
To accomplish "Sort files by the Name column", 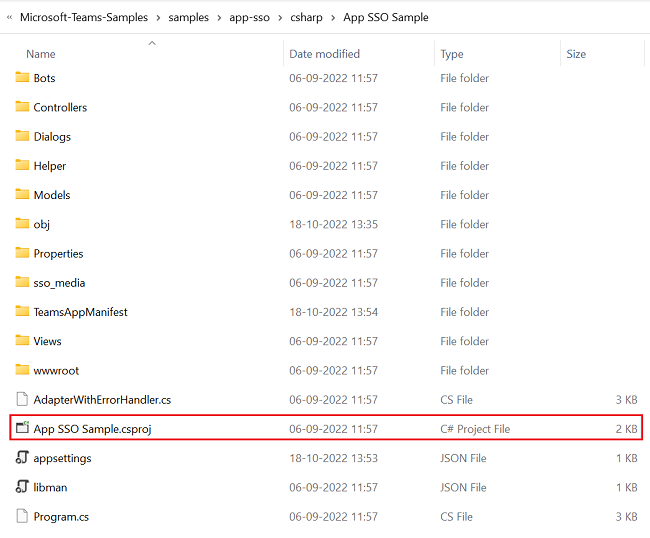I will pyautogui.click(x=41, y=54).
